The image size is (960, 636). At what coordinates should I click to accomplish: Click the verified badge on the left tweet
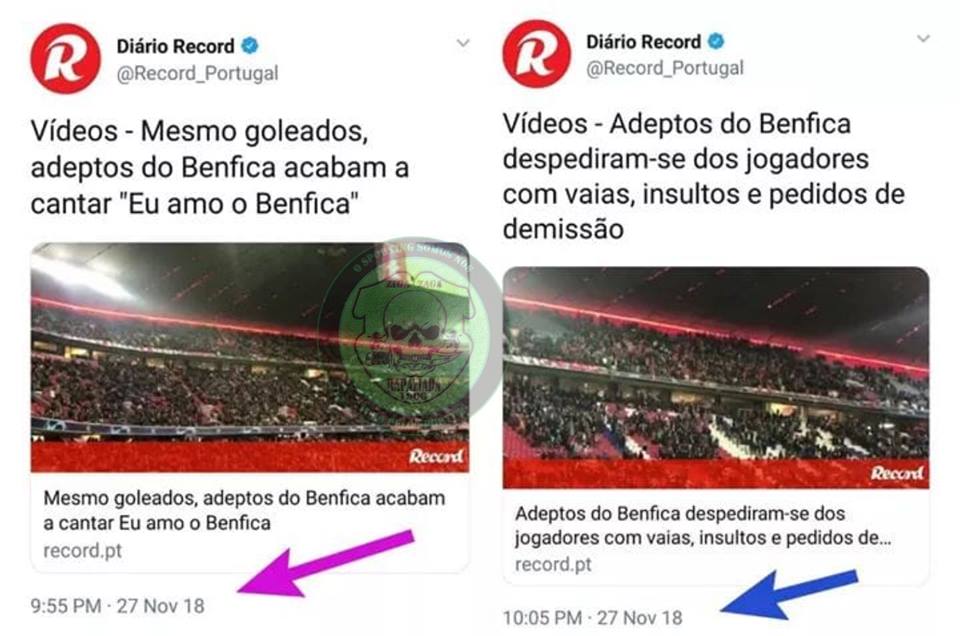point(250,45)
